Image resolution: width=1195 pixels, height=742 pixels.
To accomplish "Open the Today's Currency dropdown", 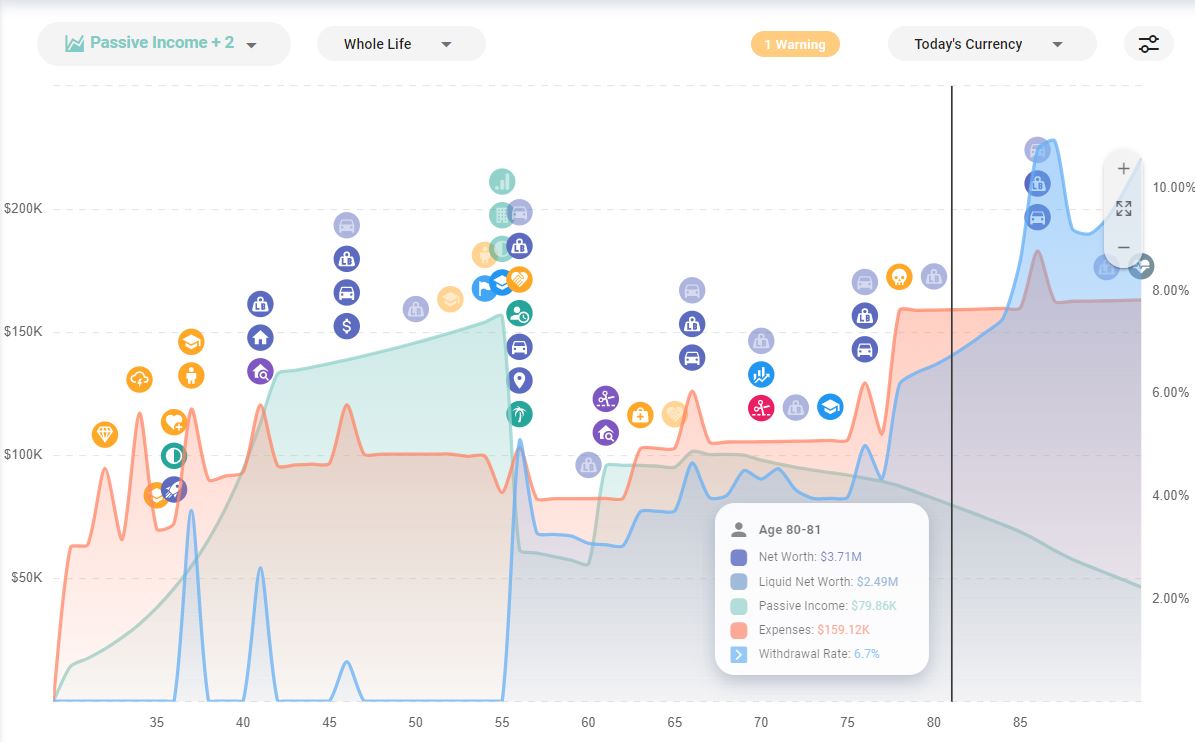I will (x=991, y=43).
